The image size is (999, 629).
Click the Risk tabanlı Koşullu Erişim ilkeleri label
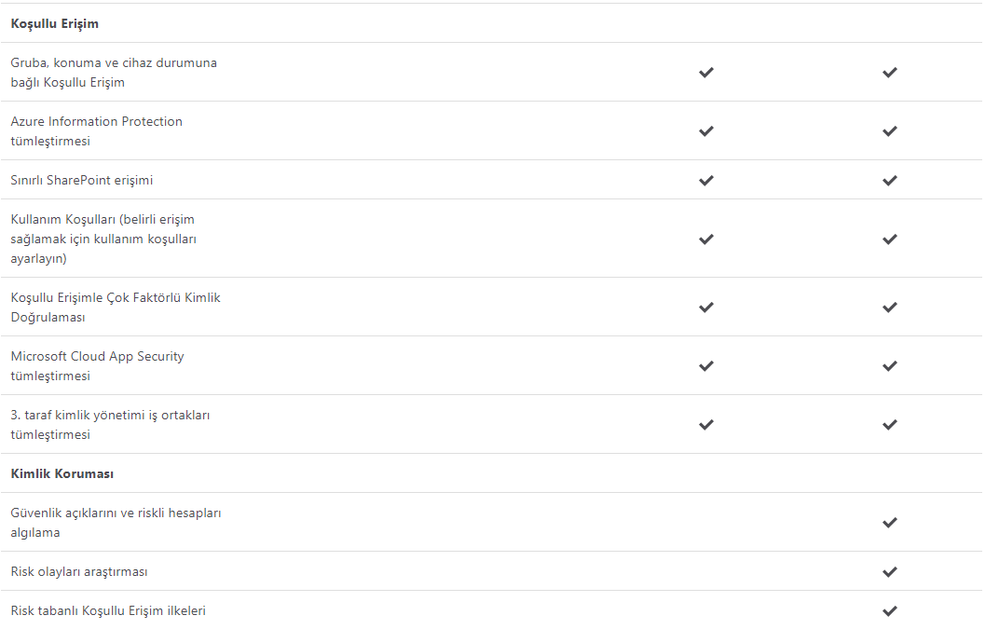point(108,611)
